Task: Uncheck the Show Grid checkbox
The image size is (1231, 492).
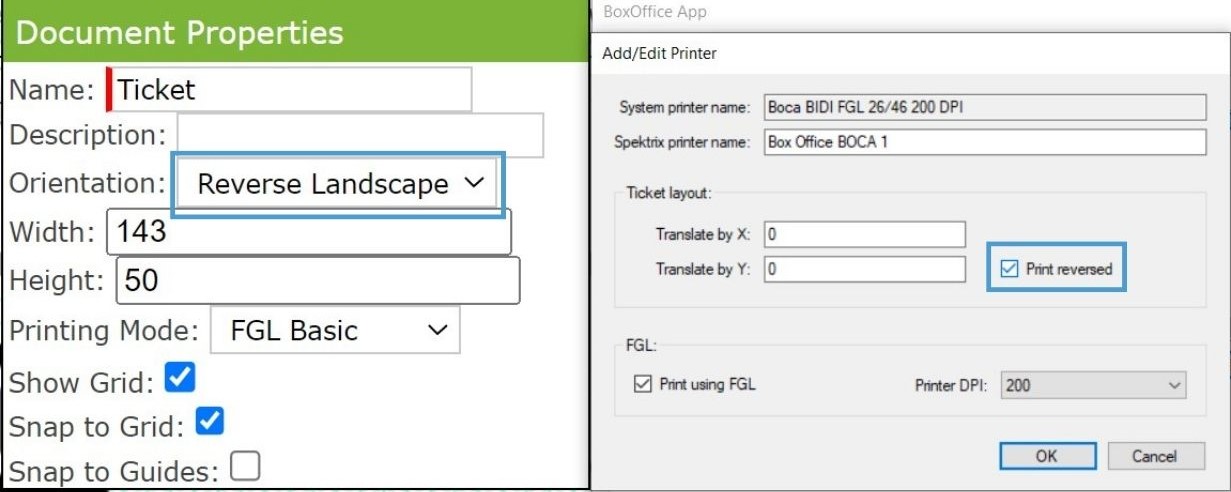Action: 179,378
